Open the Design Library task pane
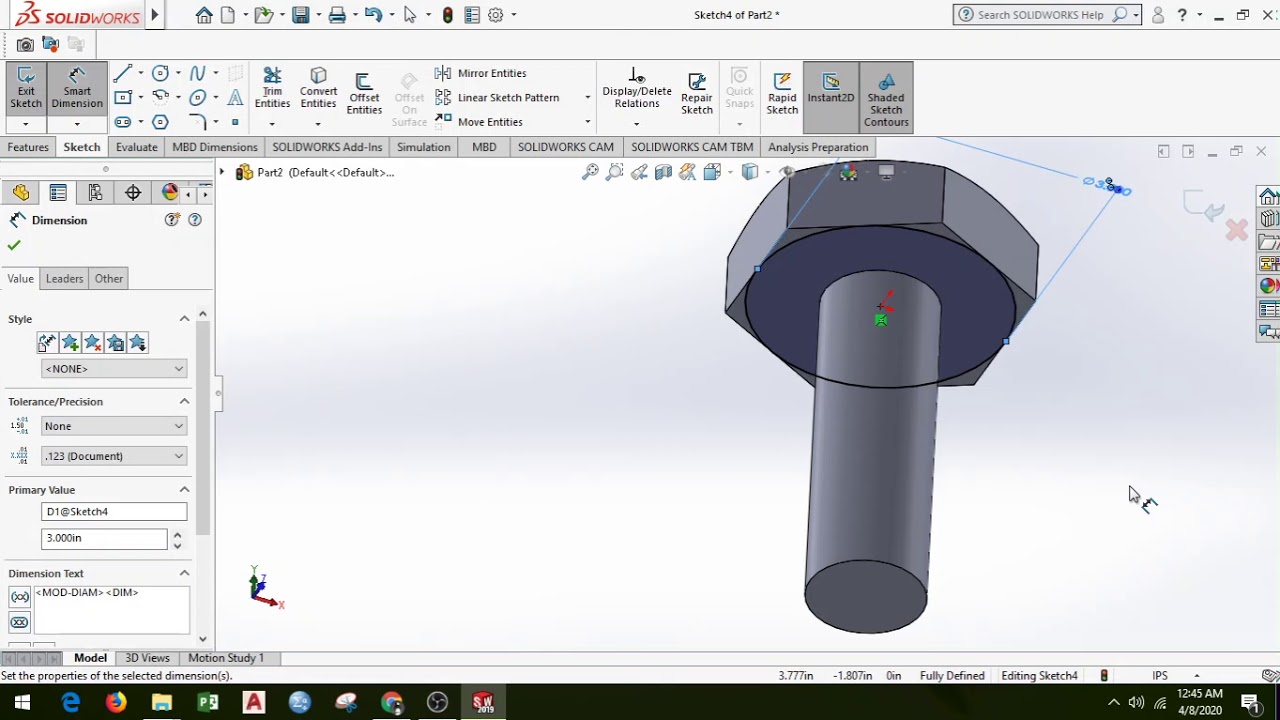Image resolution: width=1280 pixels, height=720 pixels. pos(1268,219)
